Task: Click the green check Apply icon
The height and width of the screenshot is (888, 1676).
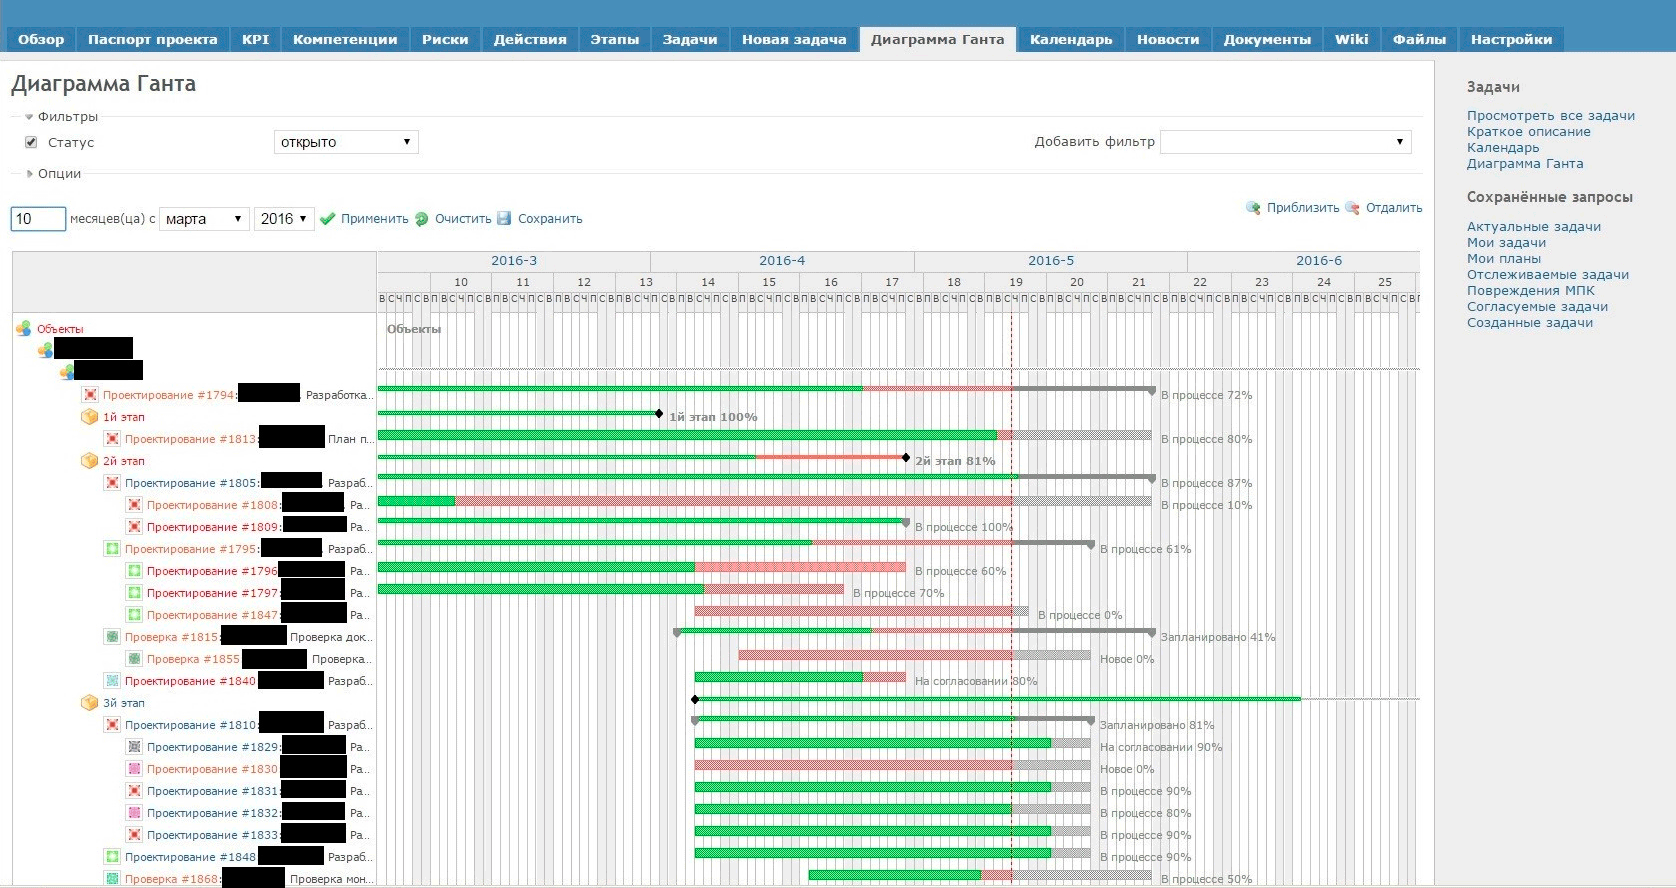Action: tap(327, 219)
